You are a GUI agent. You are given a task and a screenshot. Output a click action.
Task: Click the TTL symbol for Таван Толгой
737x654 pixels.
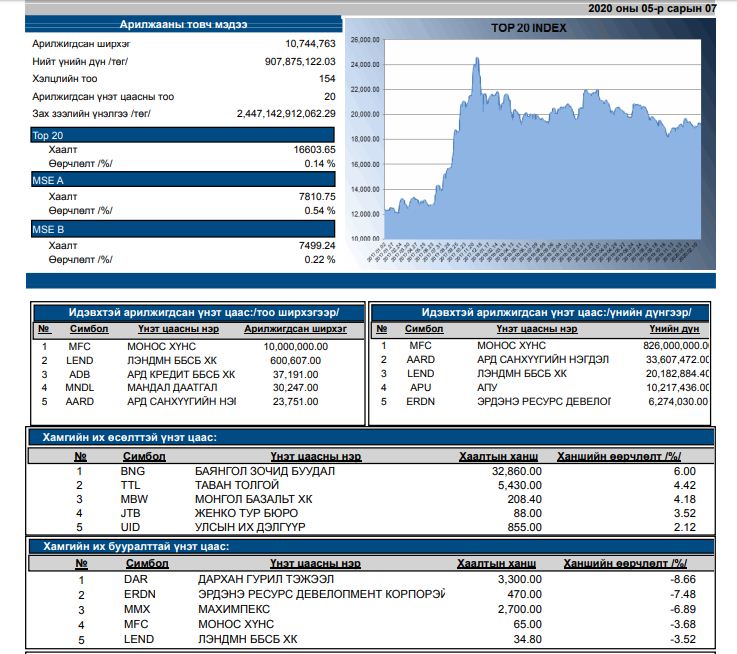[132, 485]
